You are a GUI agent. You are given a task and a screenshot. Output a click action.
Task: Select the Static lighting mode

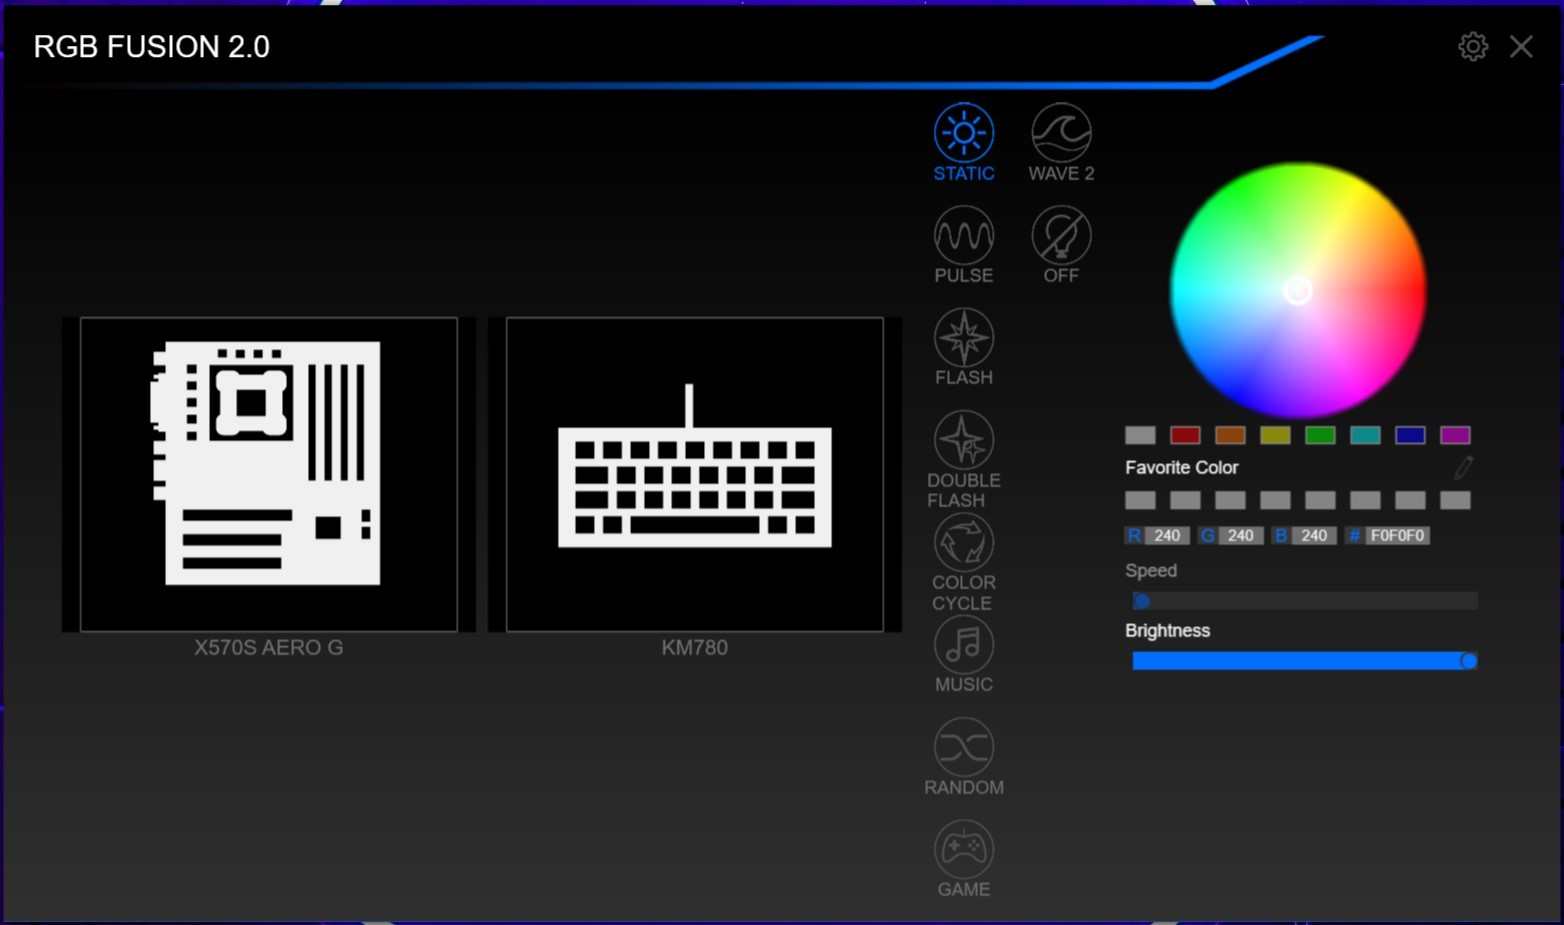point(964,142)
